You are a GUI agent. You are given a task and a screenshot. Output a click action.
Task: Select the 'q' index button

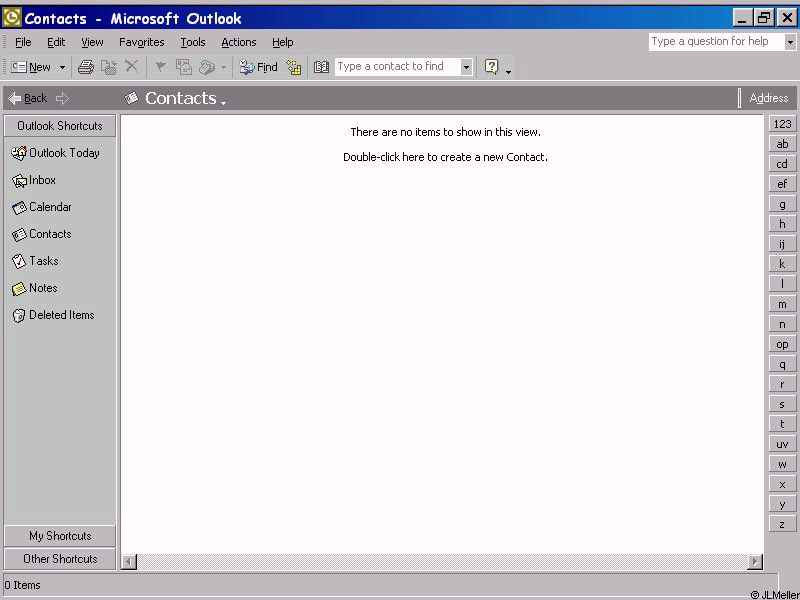782,364
